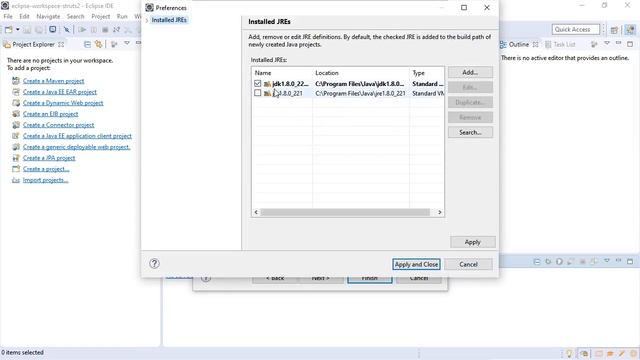Image resolution: width=640 pixels, height=360 pixels.
Task: Click the Eclipse logo in title bar
Action: coord(5,6)
